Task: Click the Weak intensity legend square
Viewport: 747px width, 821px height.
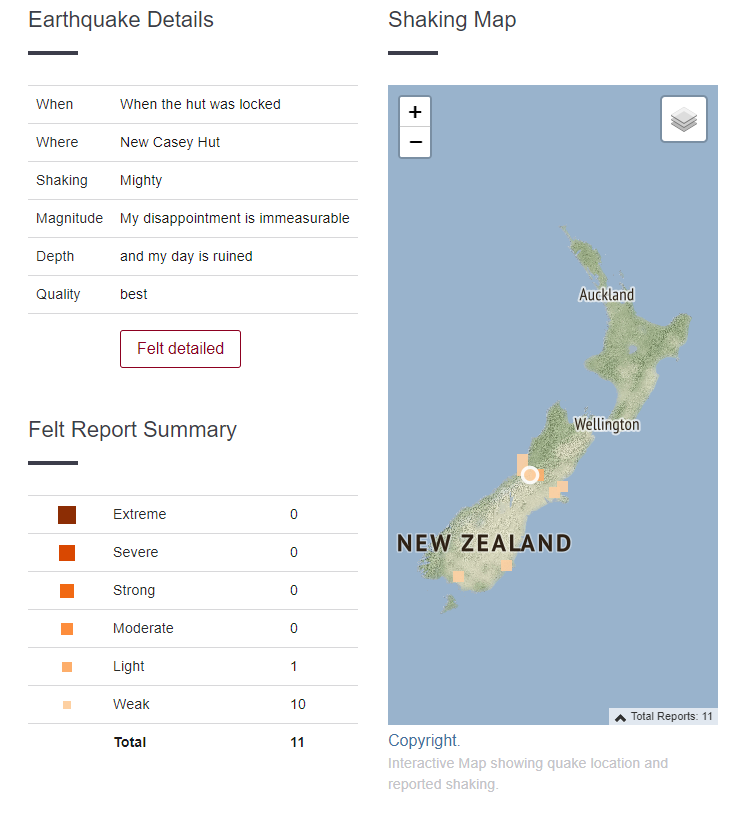Action: click(x=67, y=705)
